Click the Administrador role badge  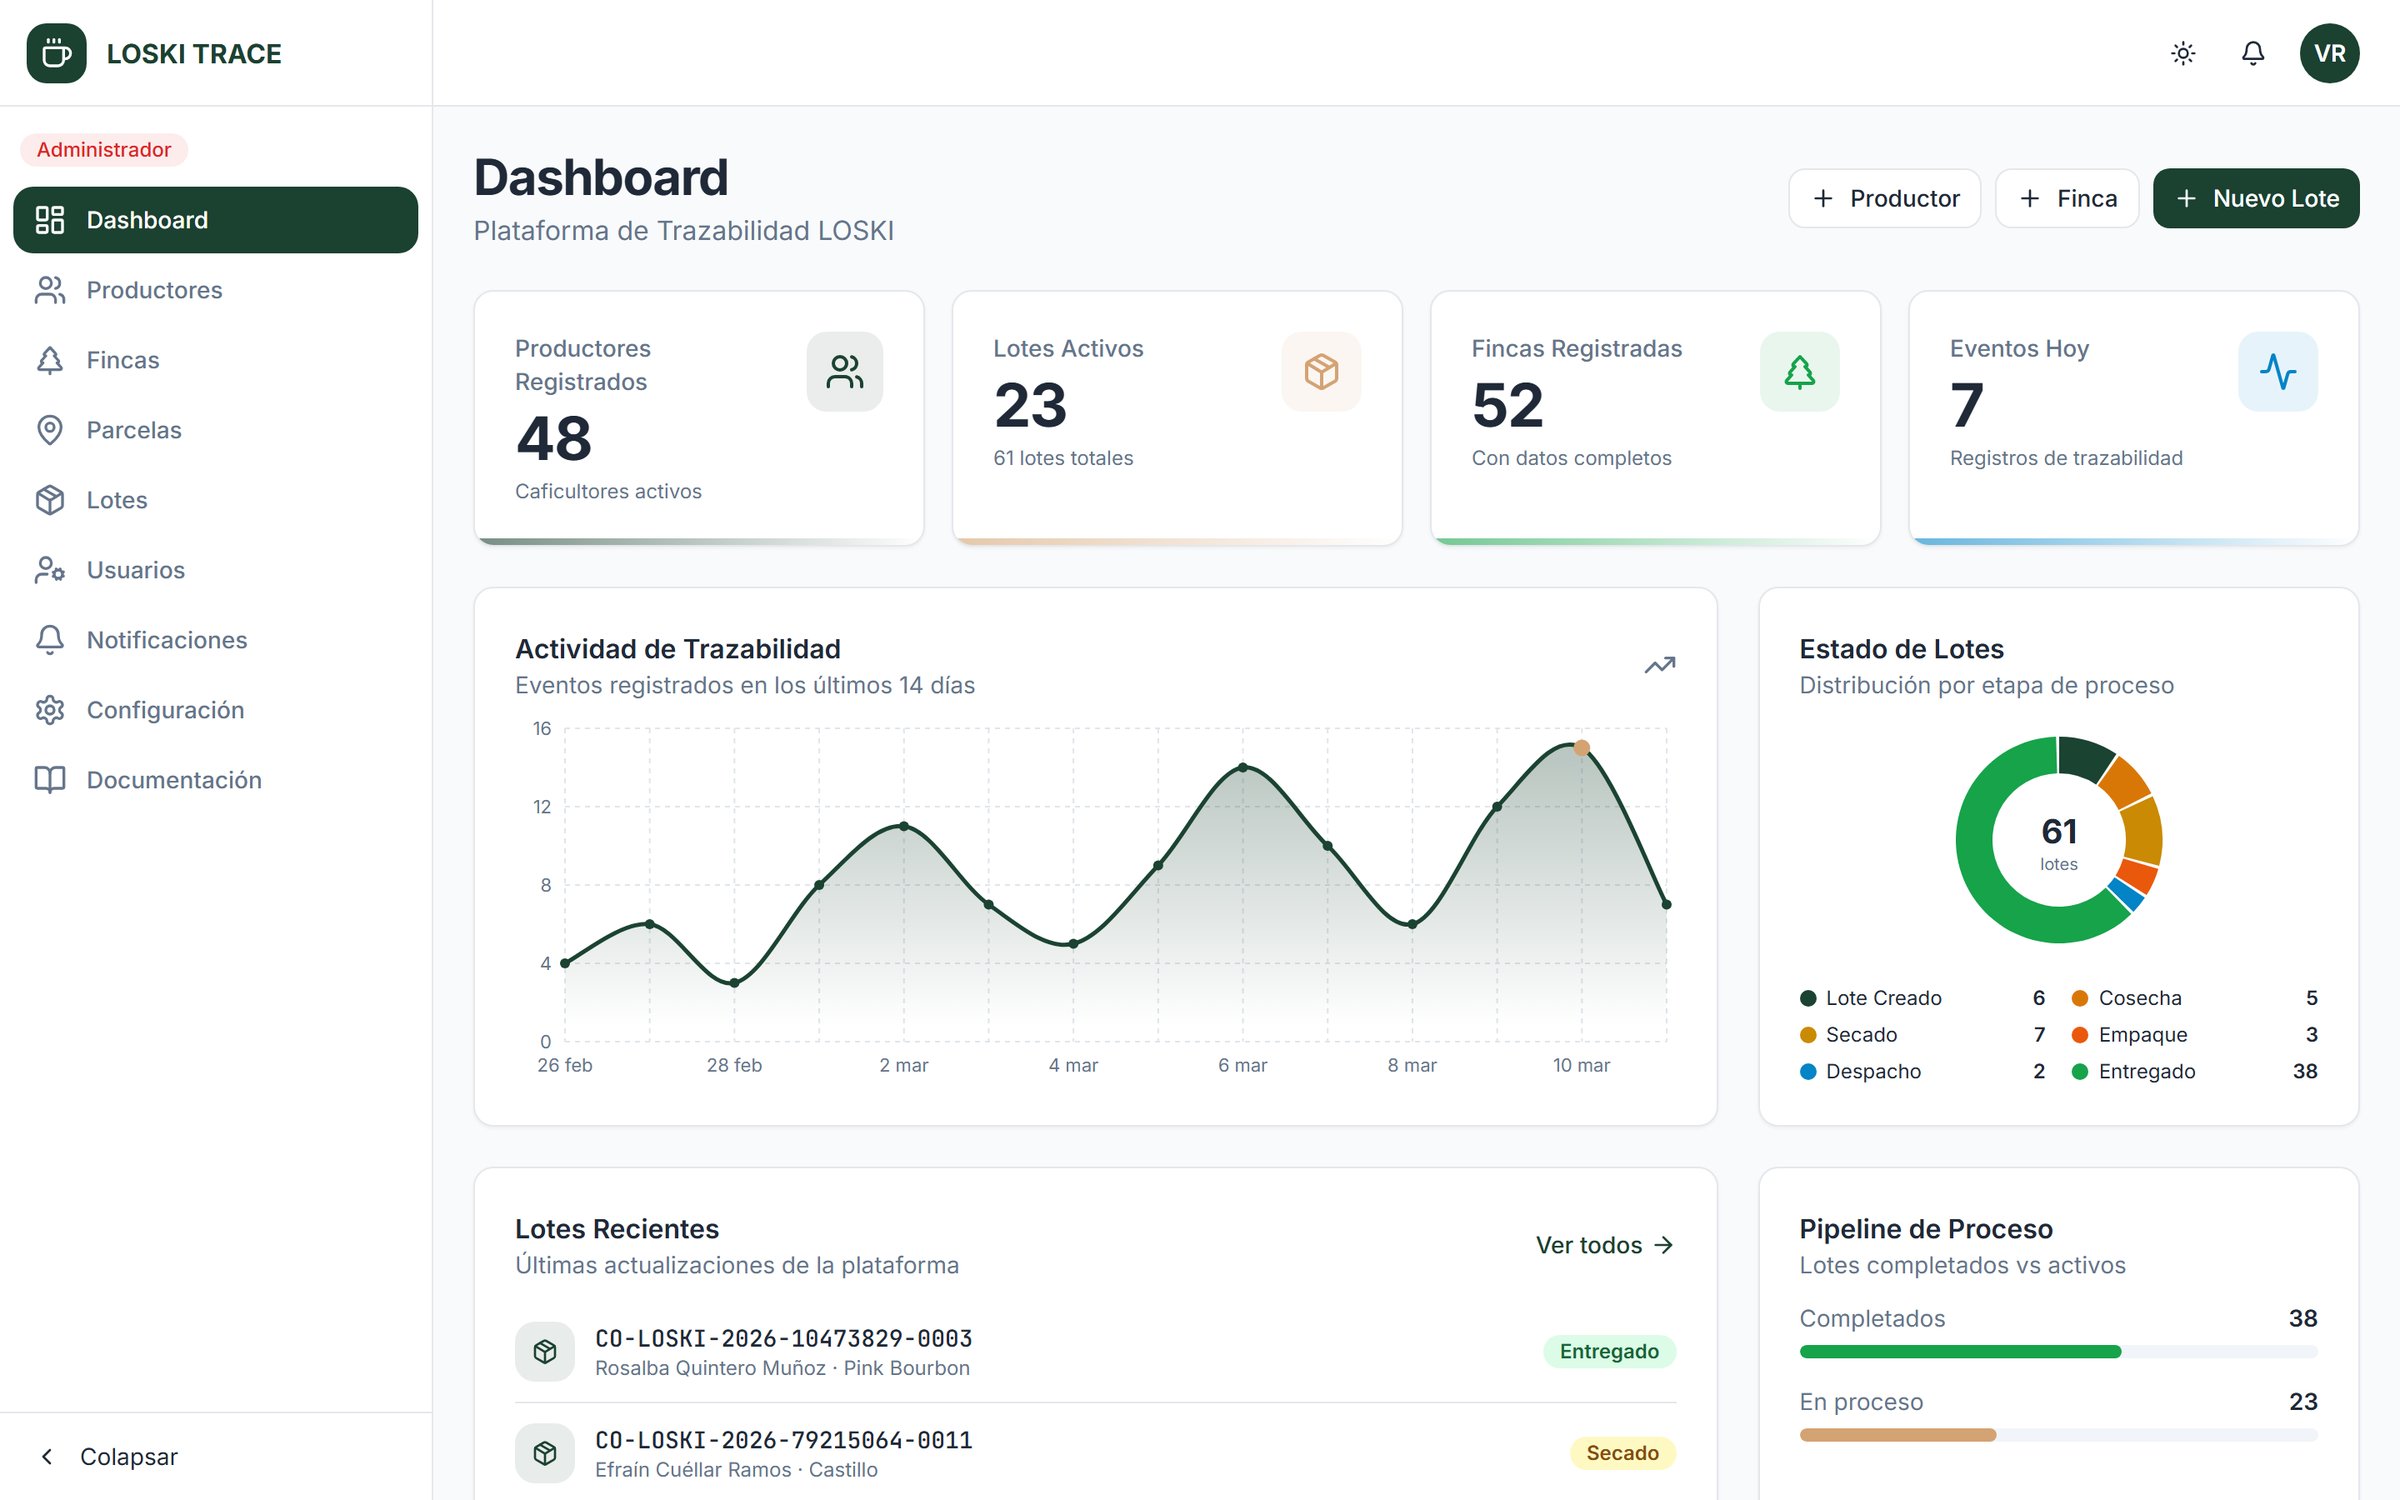pyautogui.click(x=104, y=150)
